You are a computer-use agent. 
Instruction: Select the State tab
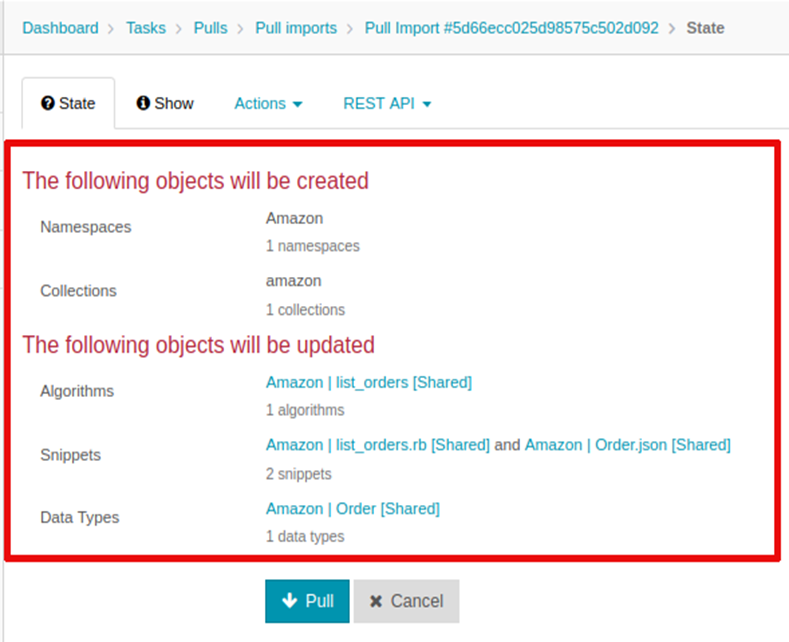68,103
